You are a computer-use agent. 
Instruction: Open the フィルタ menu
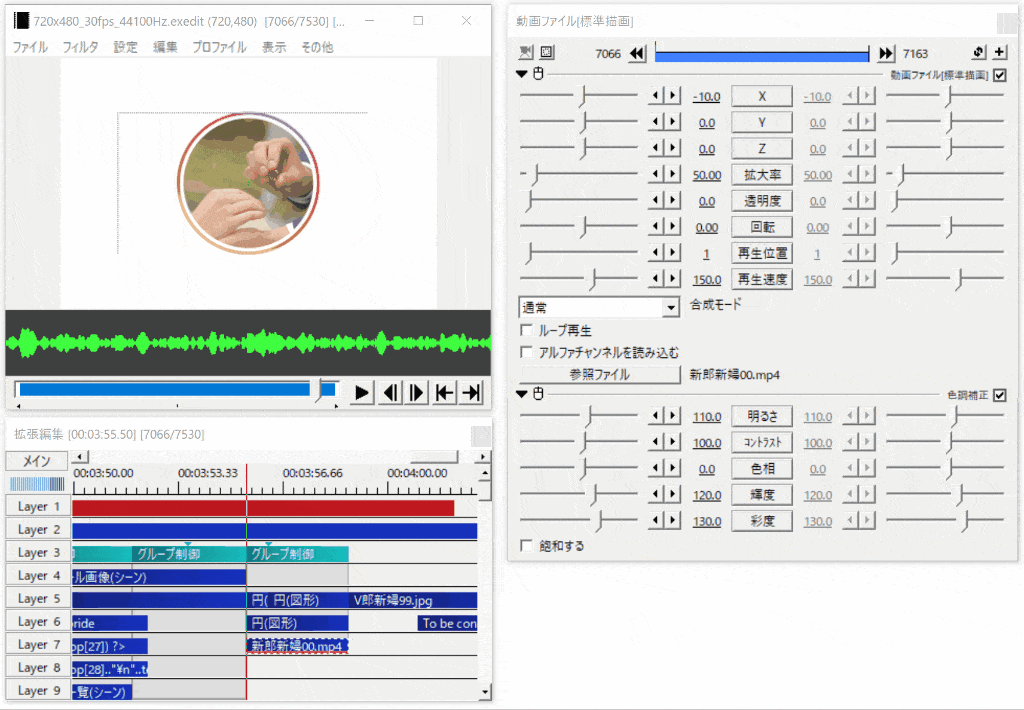coord(80,47)
